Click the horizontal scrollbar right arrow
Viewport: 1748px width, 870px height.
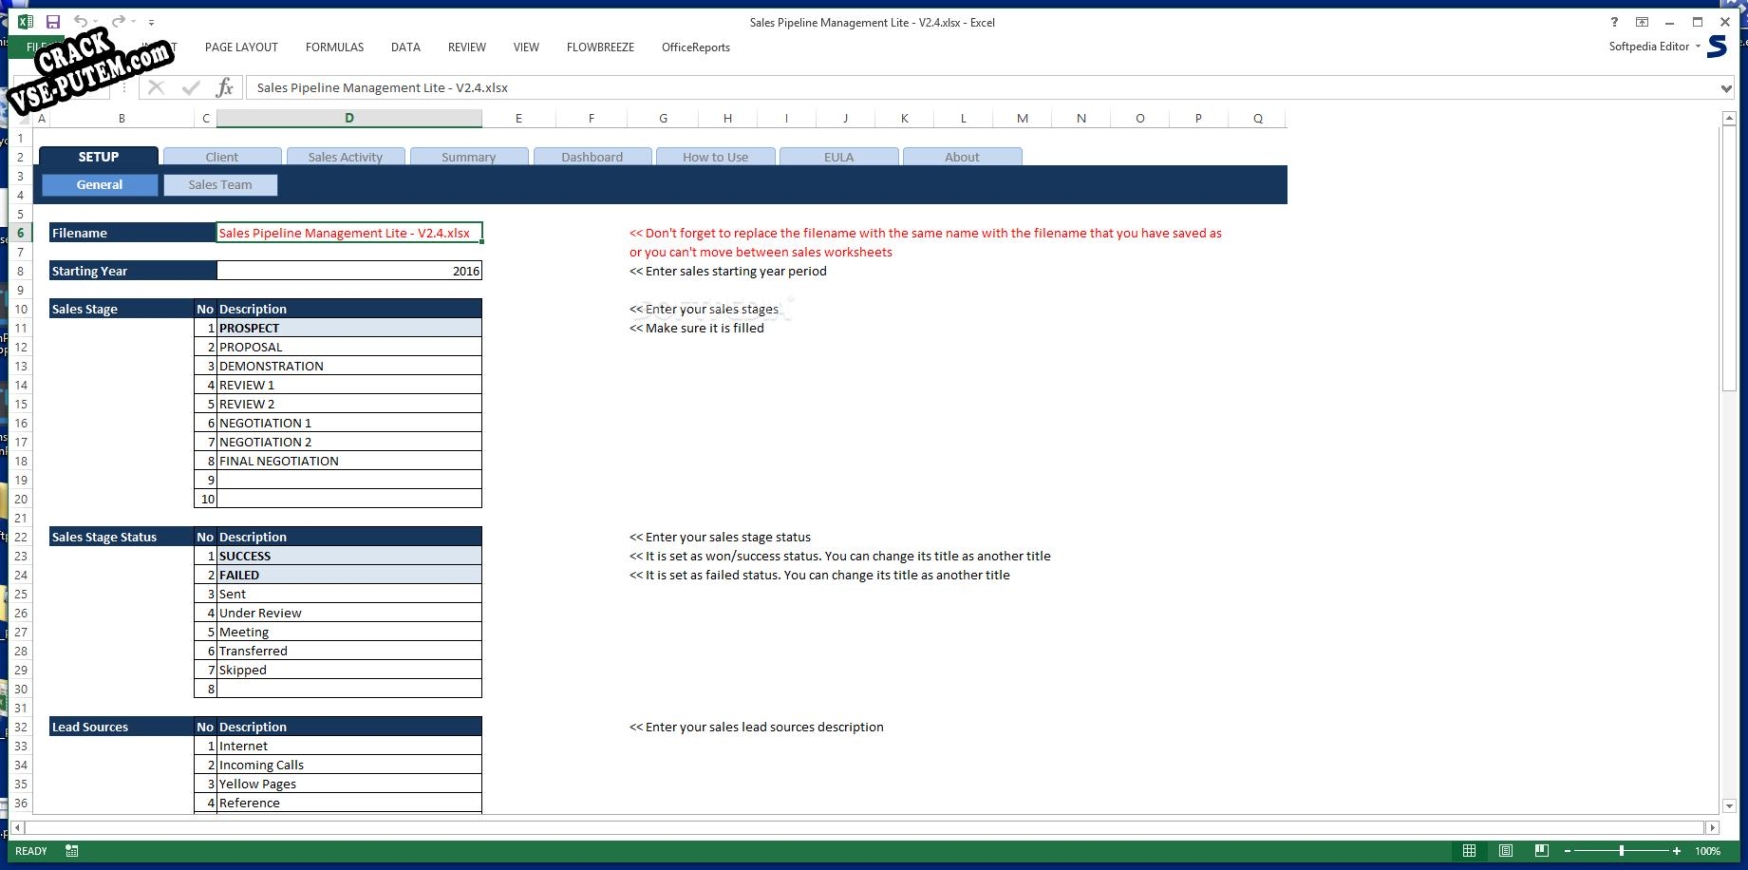tap(1712, 828)
